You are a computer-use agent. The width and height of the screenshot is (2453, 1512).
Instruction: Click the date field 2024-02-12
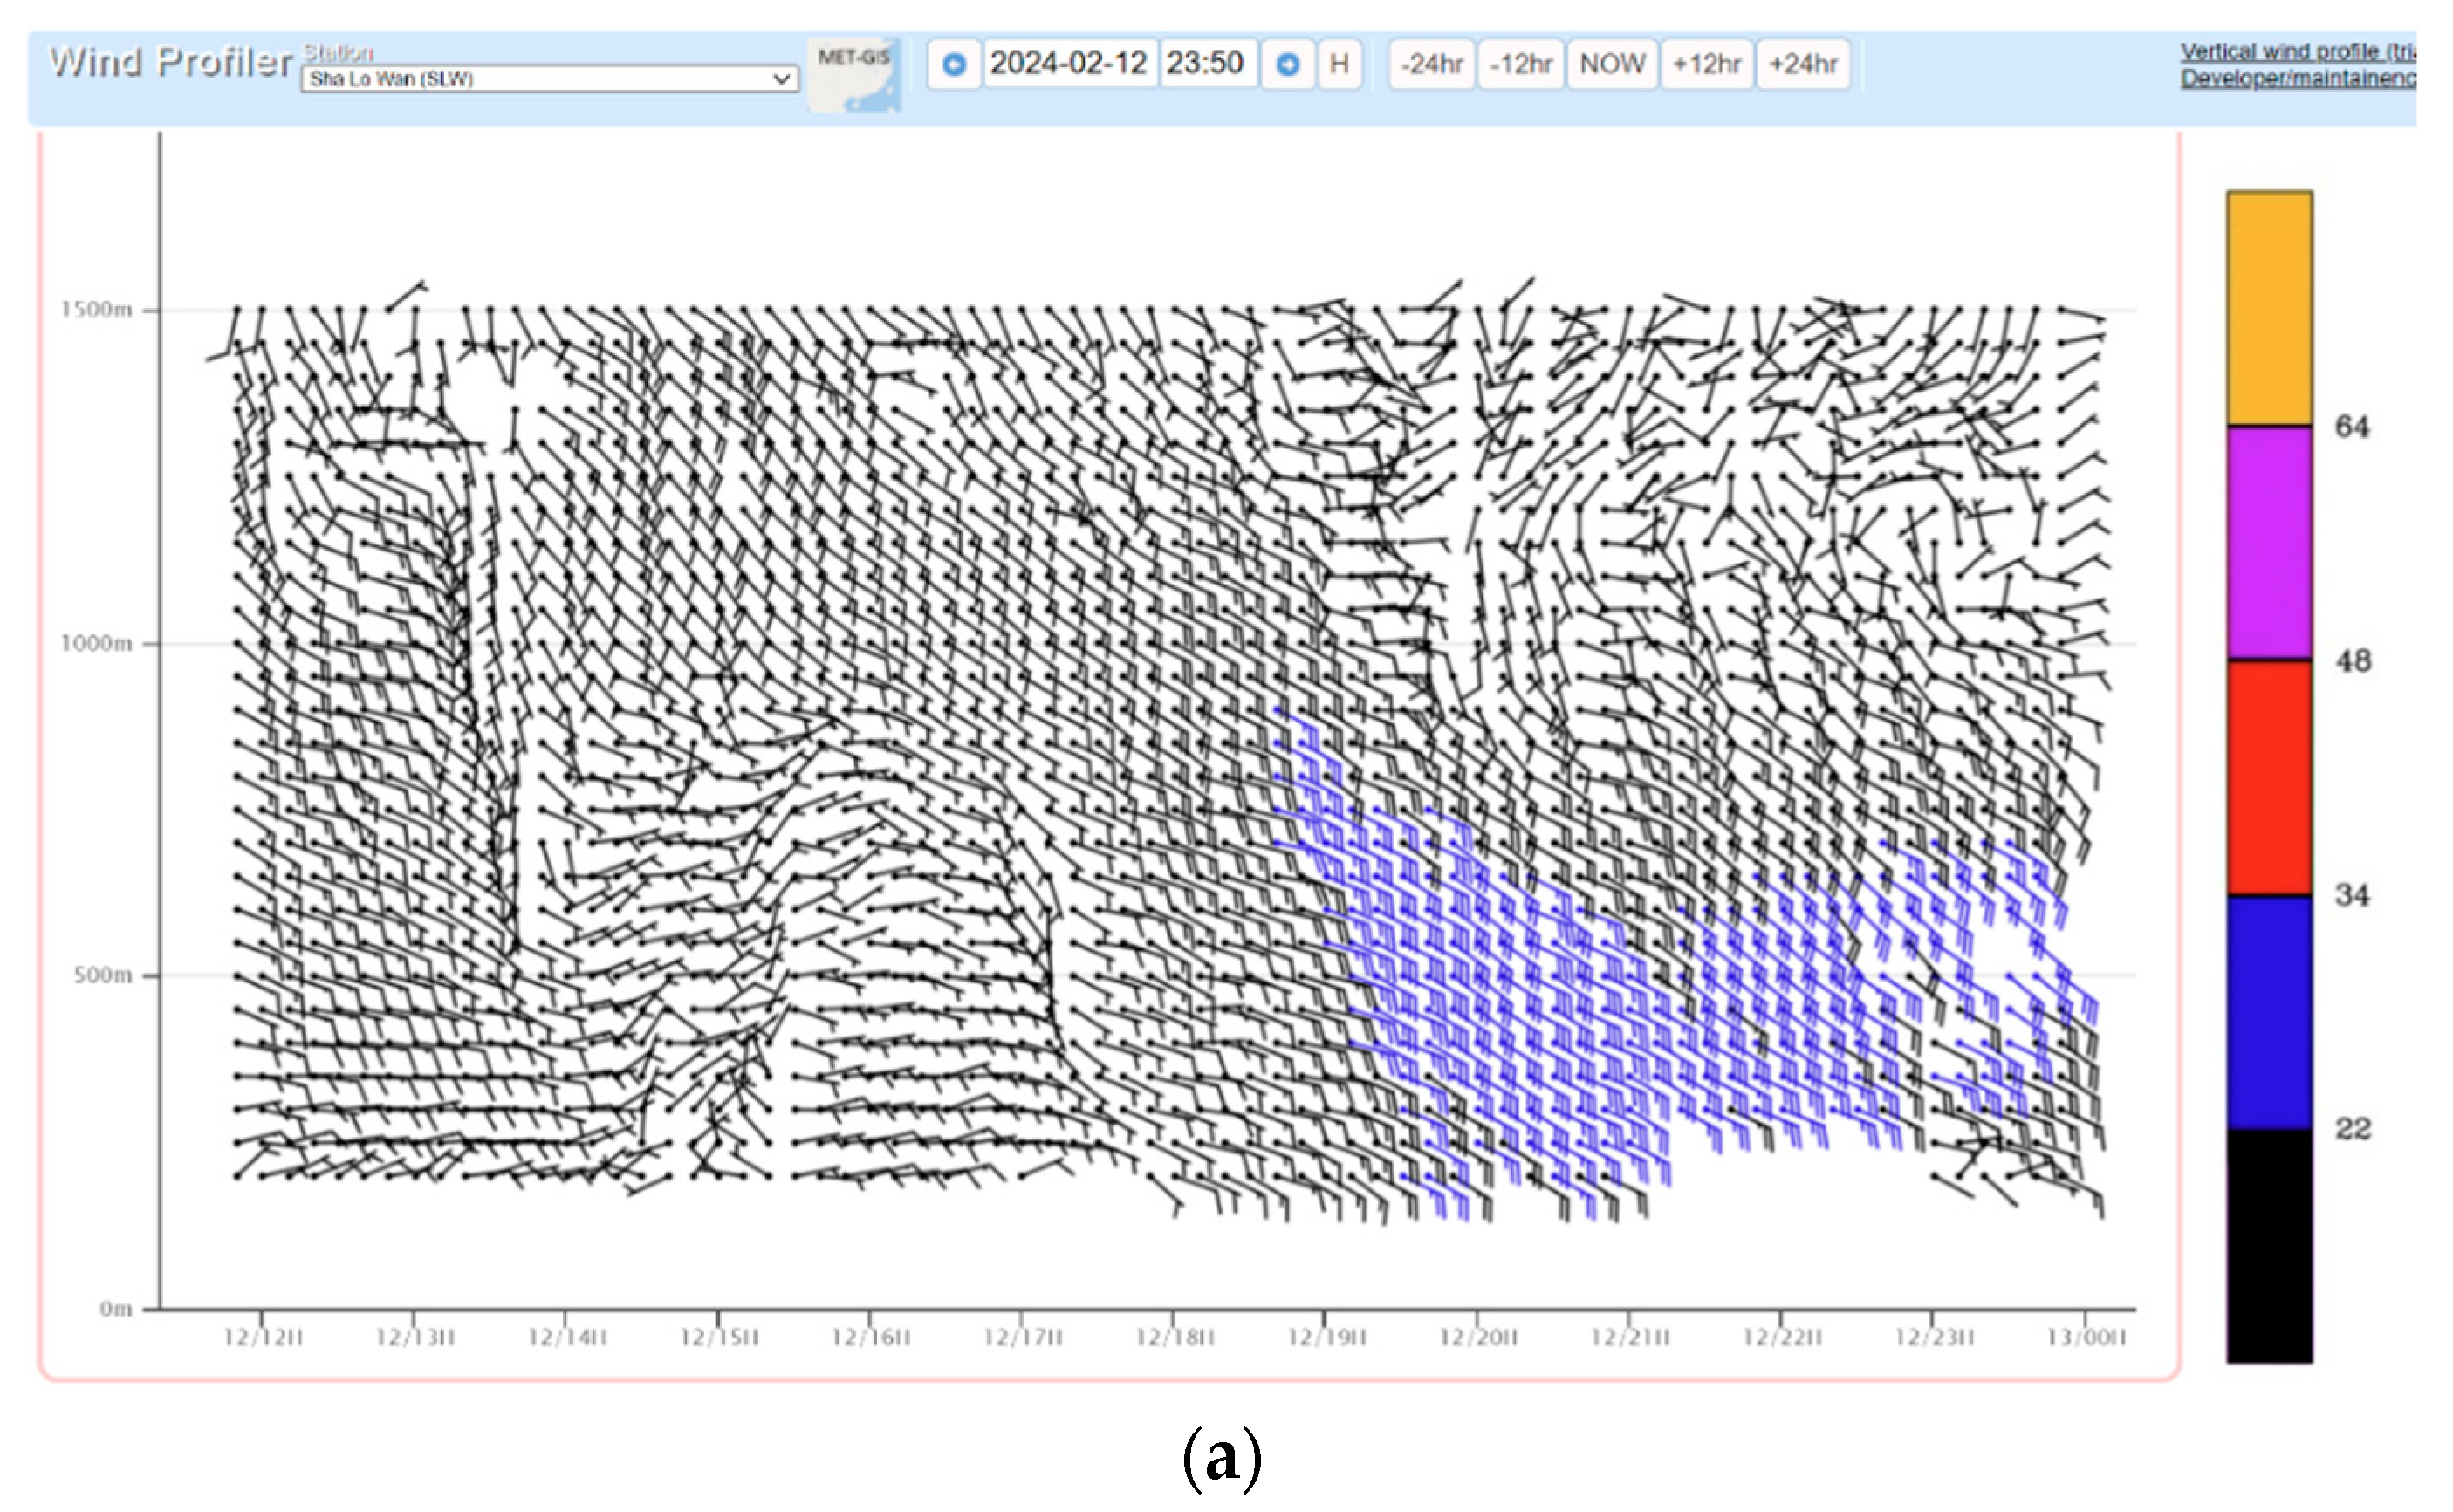(1069, 64)
